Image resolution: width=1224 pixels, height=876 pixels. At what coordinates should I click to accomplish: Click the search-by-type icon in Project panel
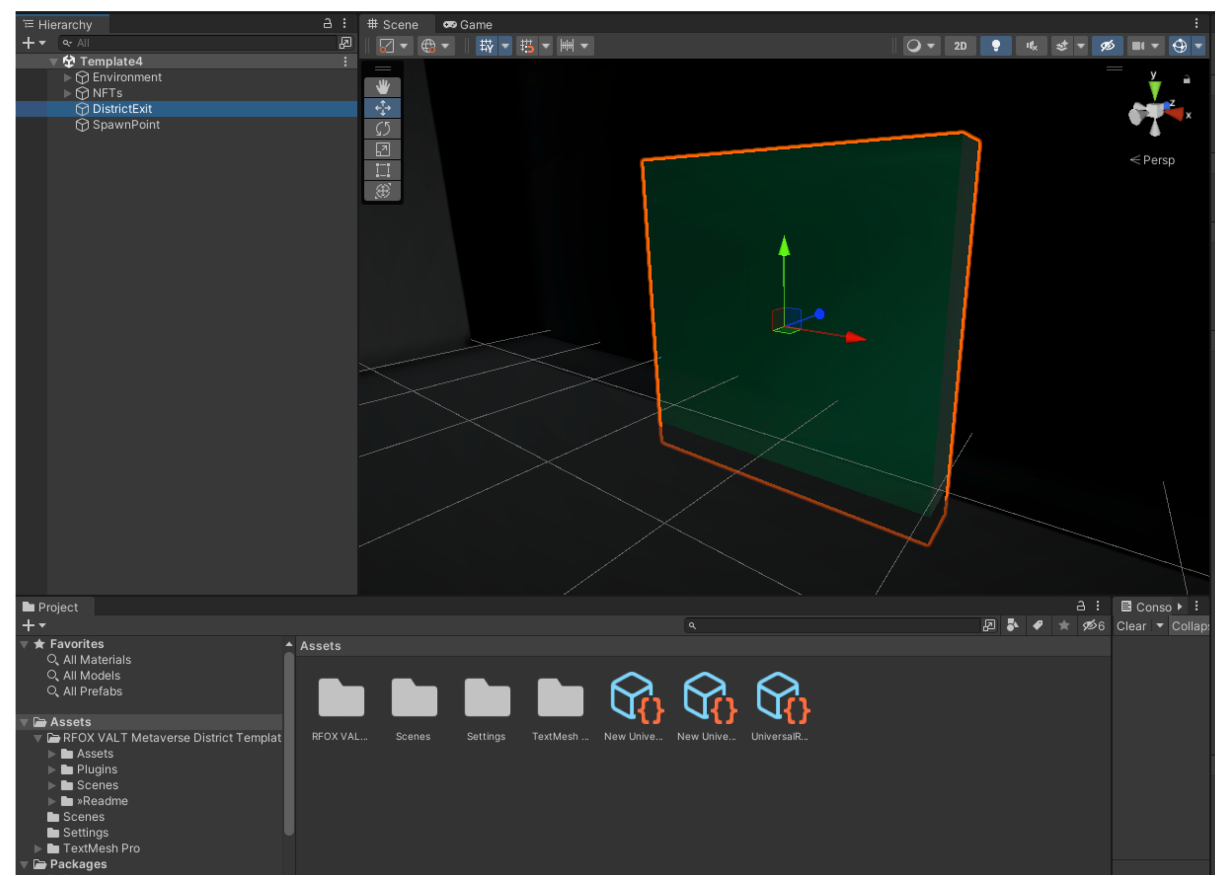(x=1013, y=625)
